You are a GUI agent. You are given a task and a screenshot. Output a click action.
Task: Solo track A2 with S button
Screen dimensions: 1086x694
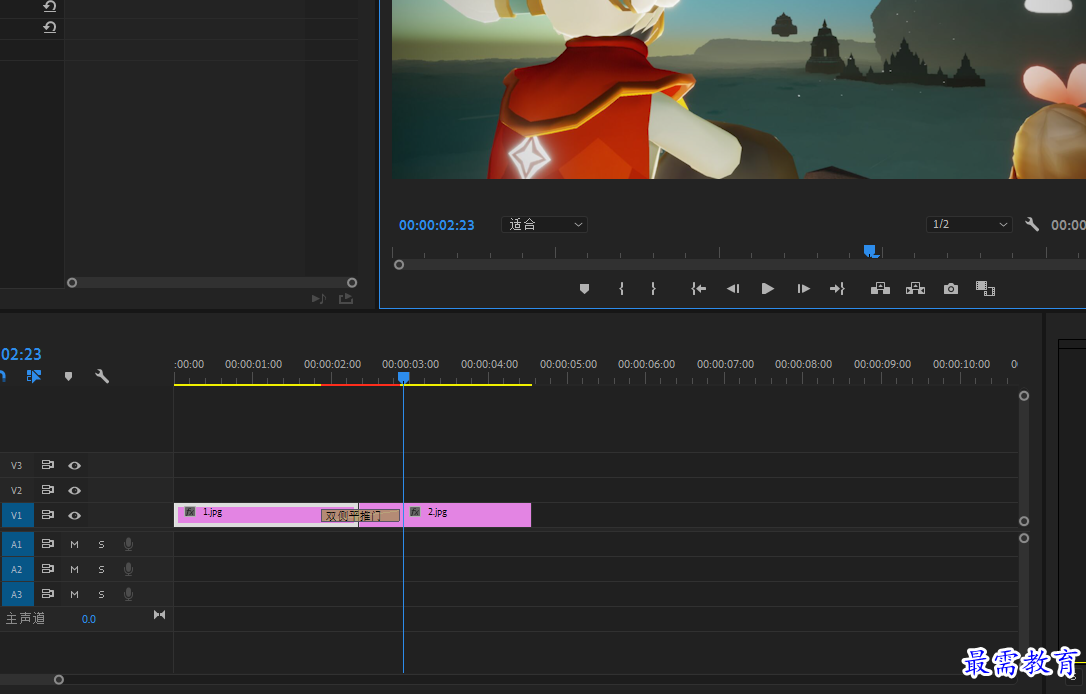tap(101, 569)
